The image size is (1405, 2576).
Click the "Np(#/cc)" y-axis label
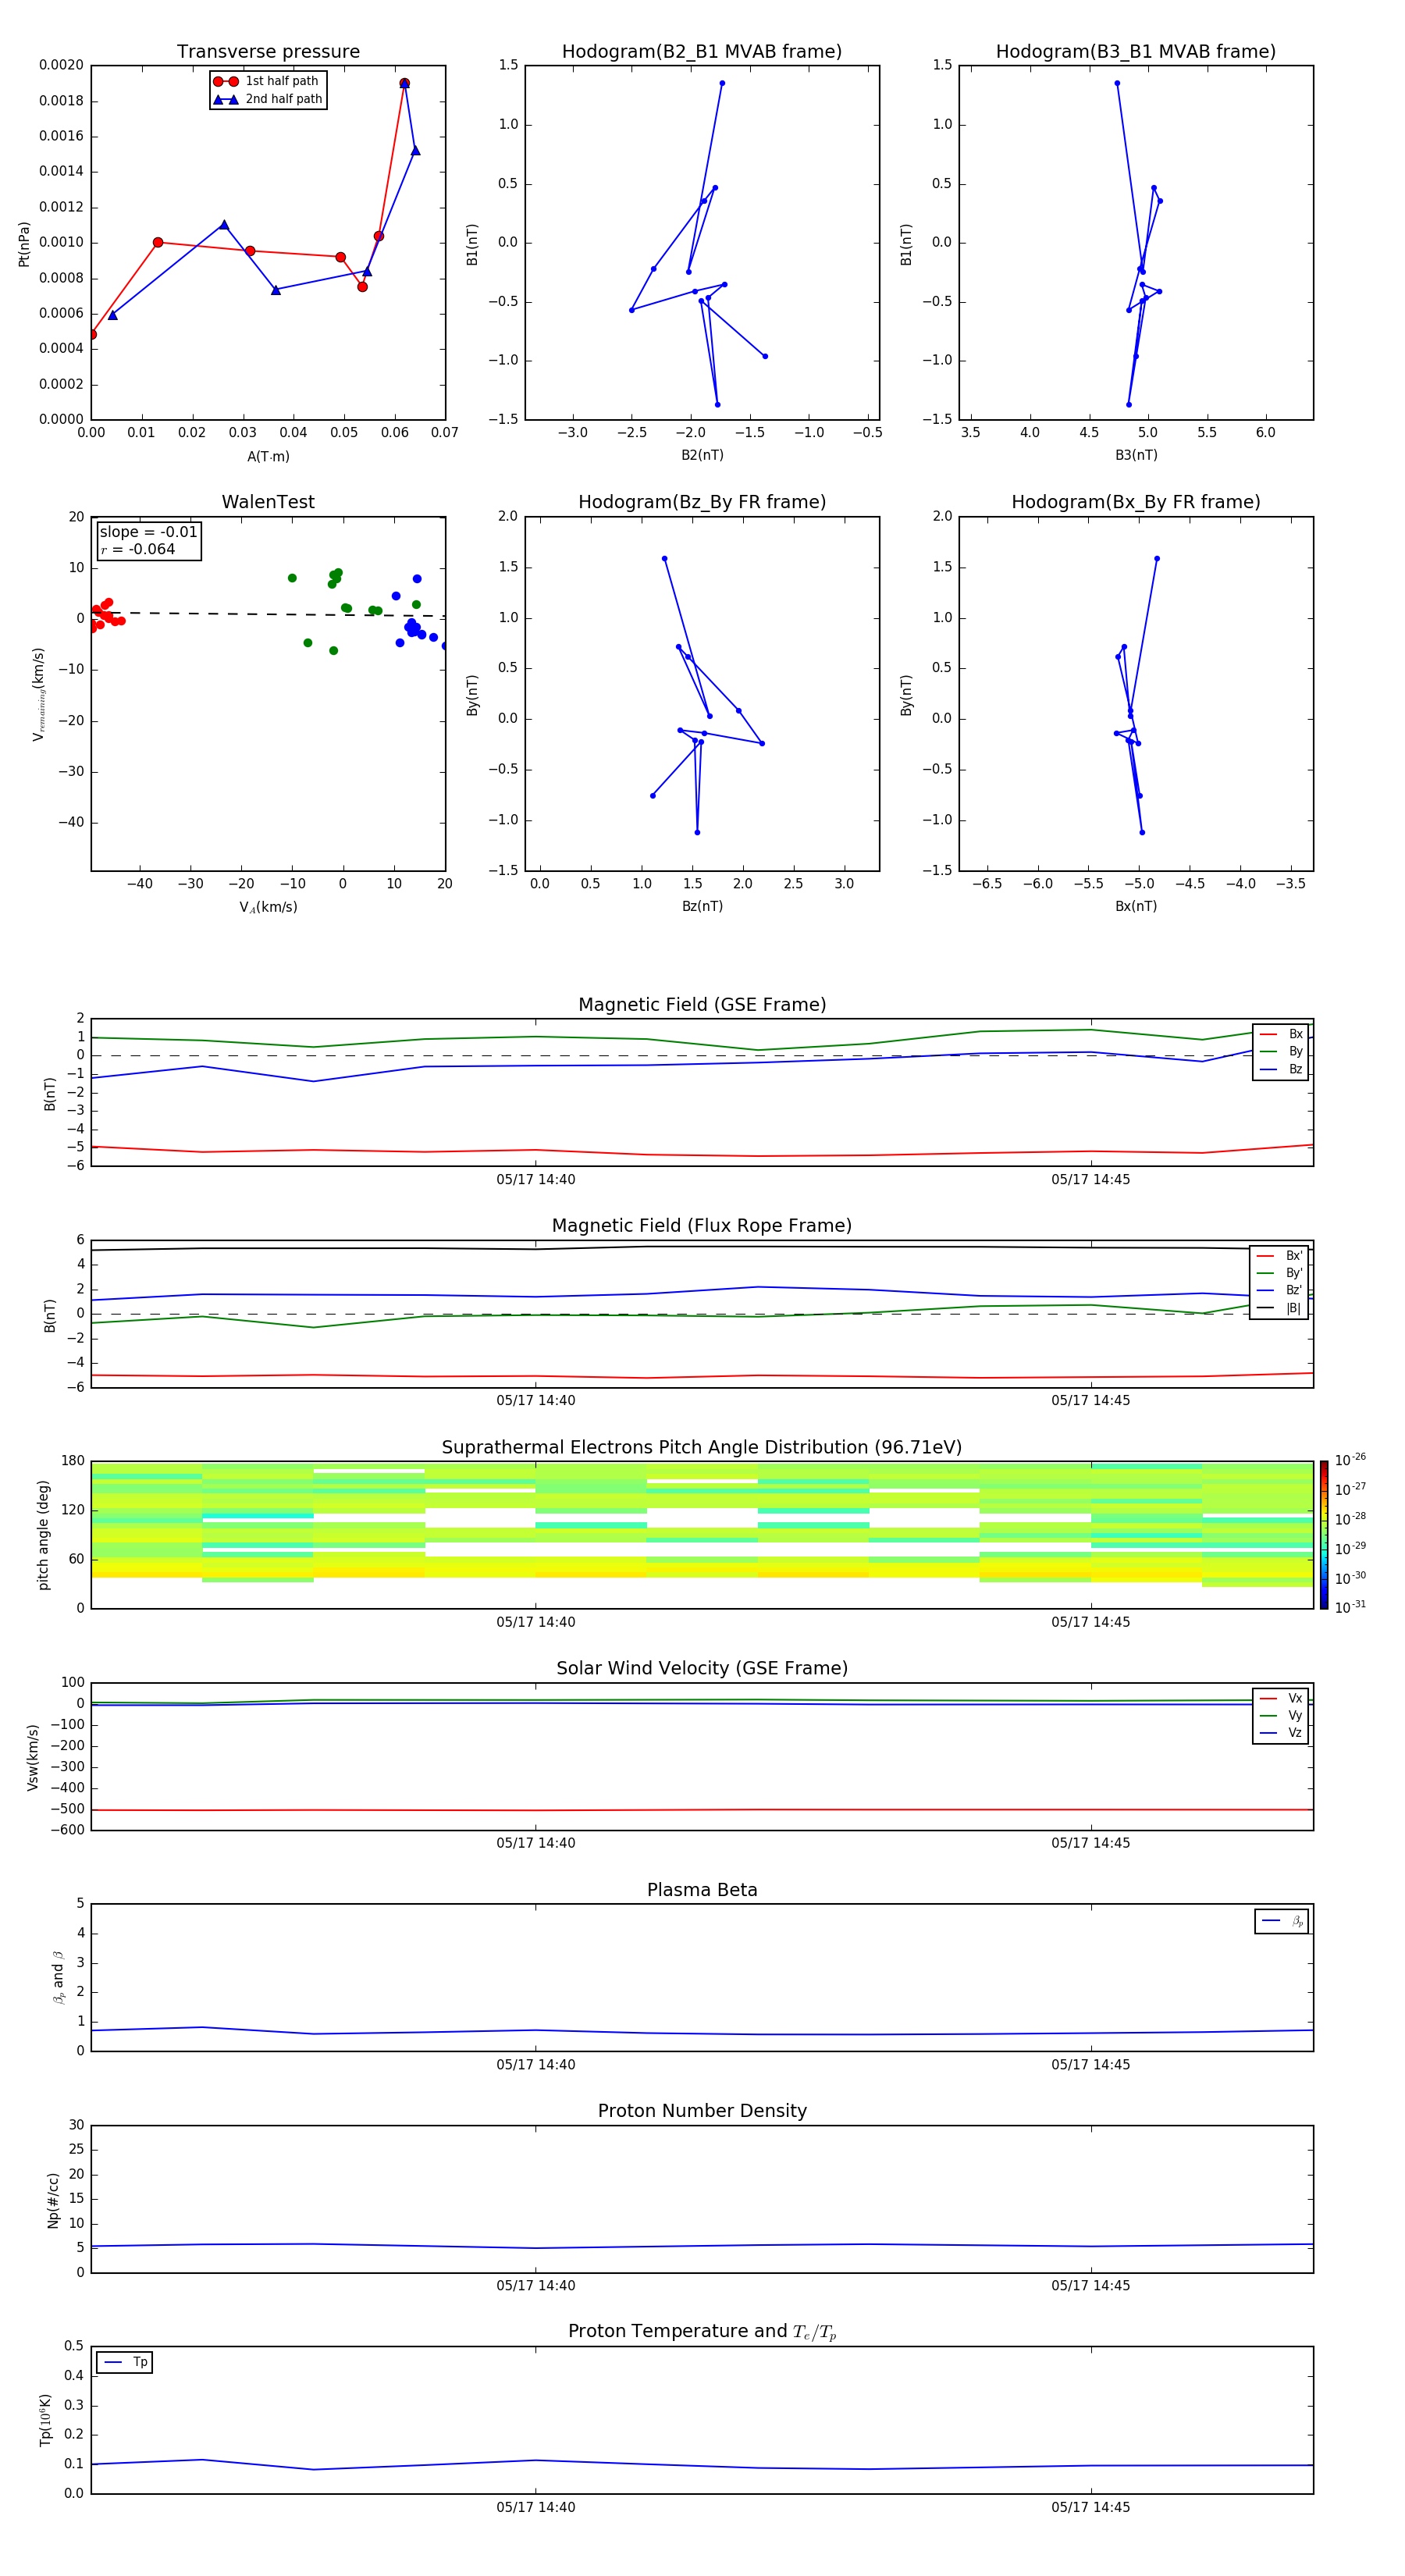pyautogui.click(x=53, y=2200)
